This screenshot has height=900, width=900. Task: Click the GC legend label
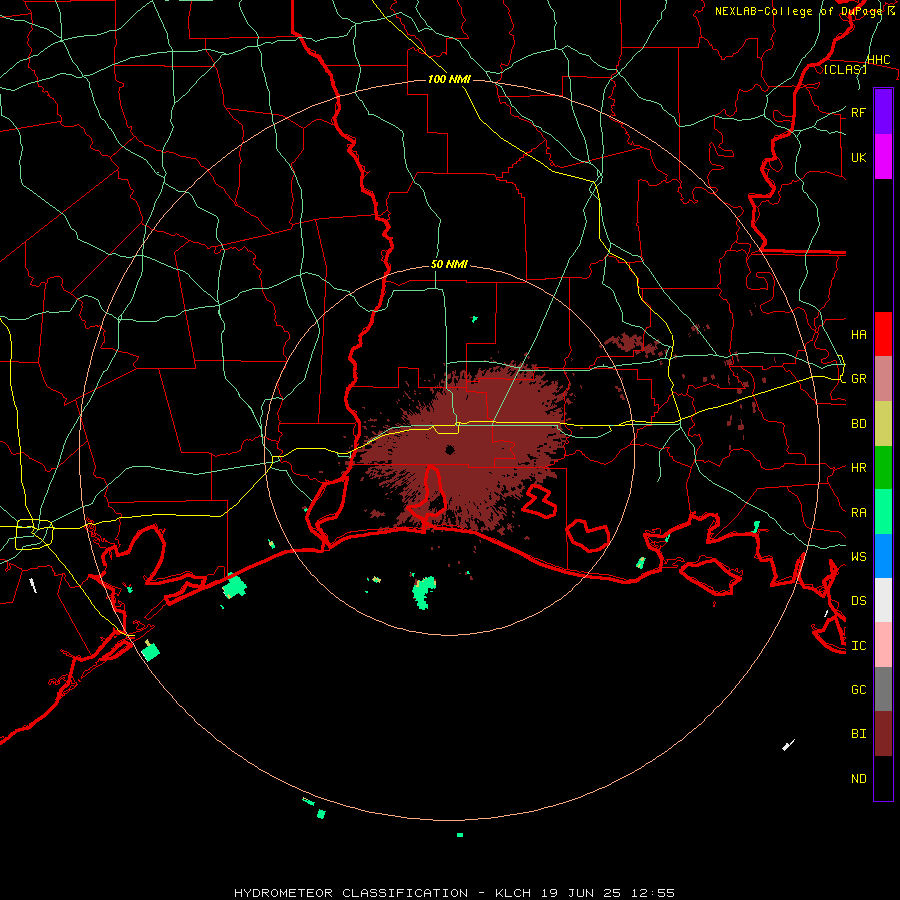(x=858, y=689)
